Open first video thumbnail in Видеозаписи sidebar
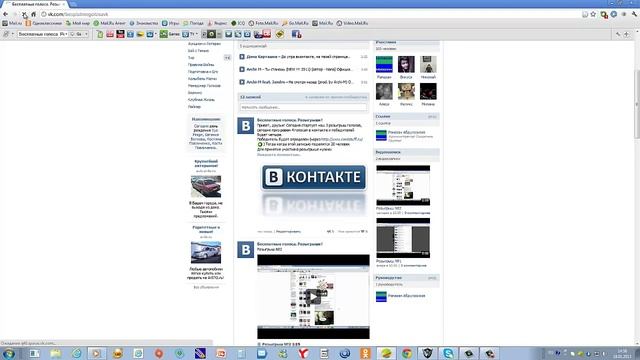640x360 pixels. 403,185
